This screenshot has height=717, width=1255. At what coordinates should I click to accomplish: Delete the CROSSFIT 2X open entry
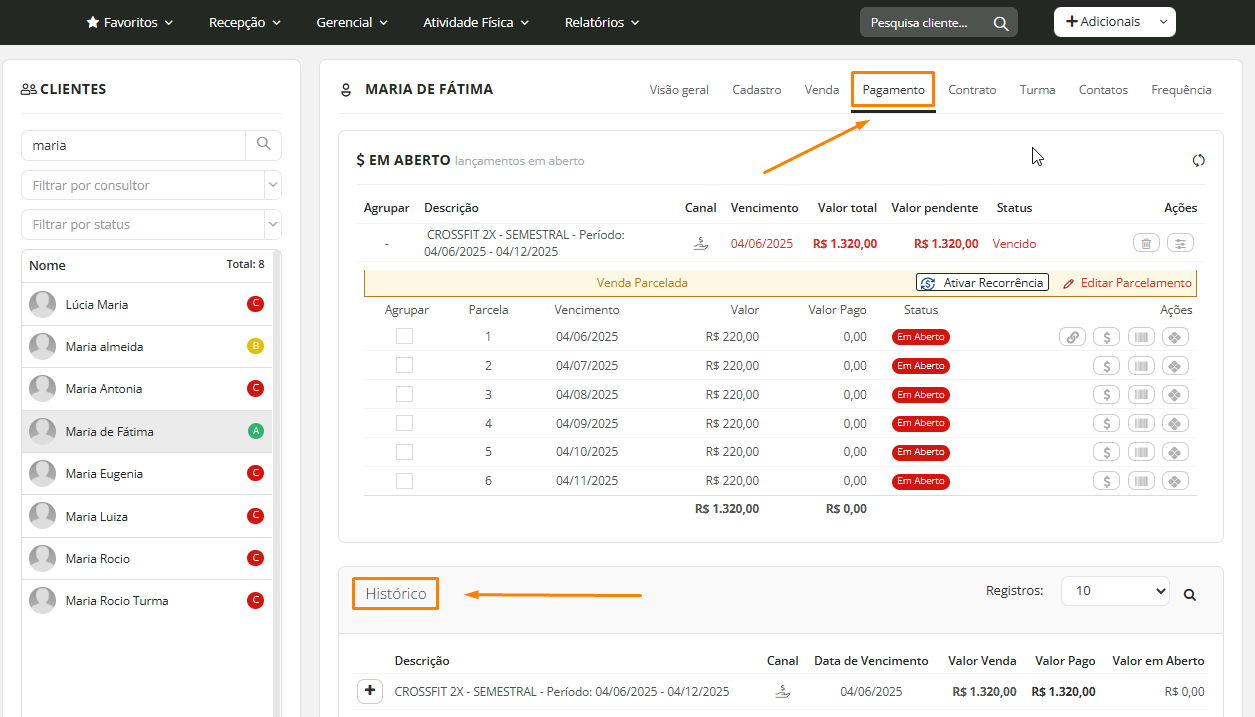pos(1146,243)
